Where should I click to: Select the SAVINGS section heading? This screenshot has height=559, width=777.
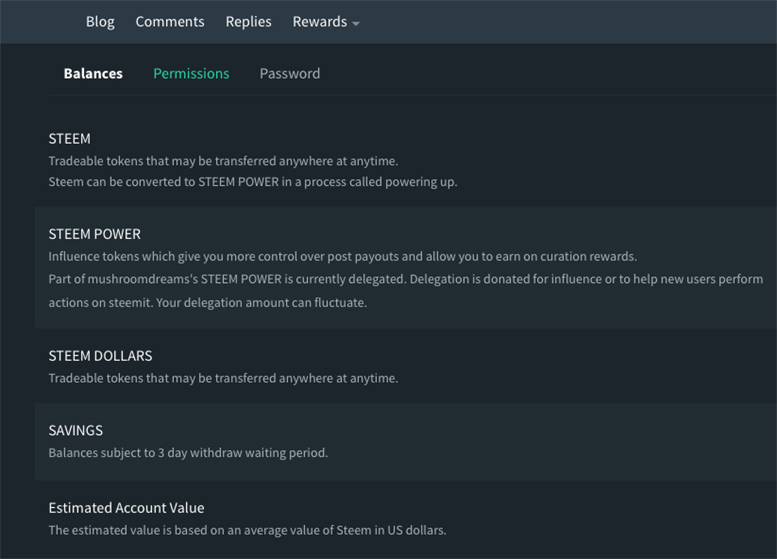click(x=76, y=430)
